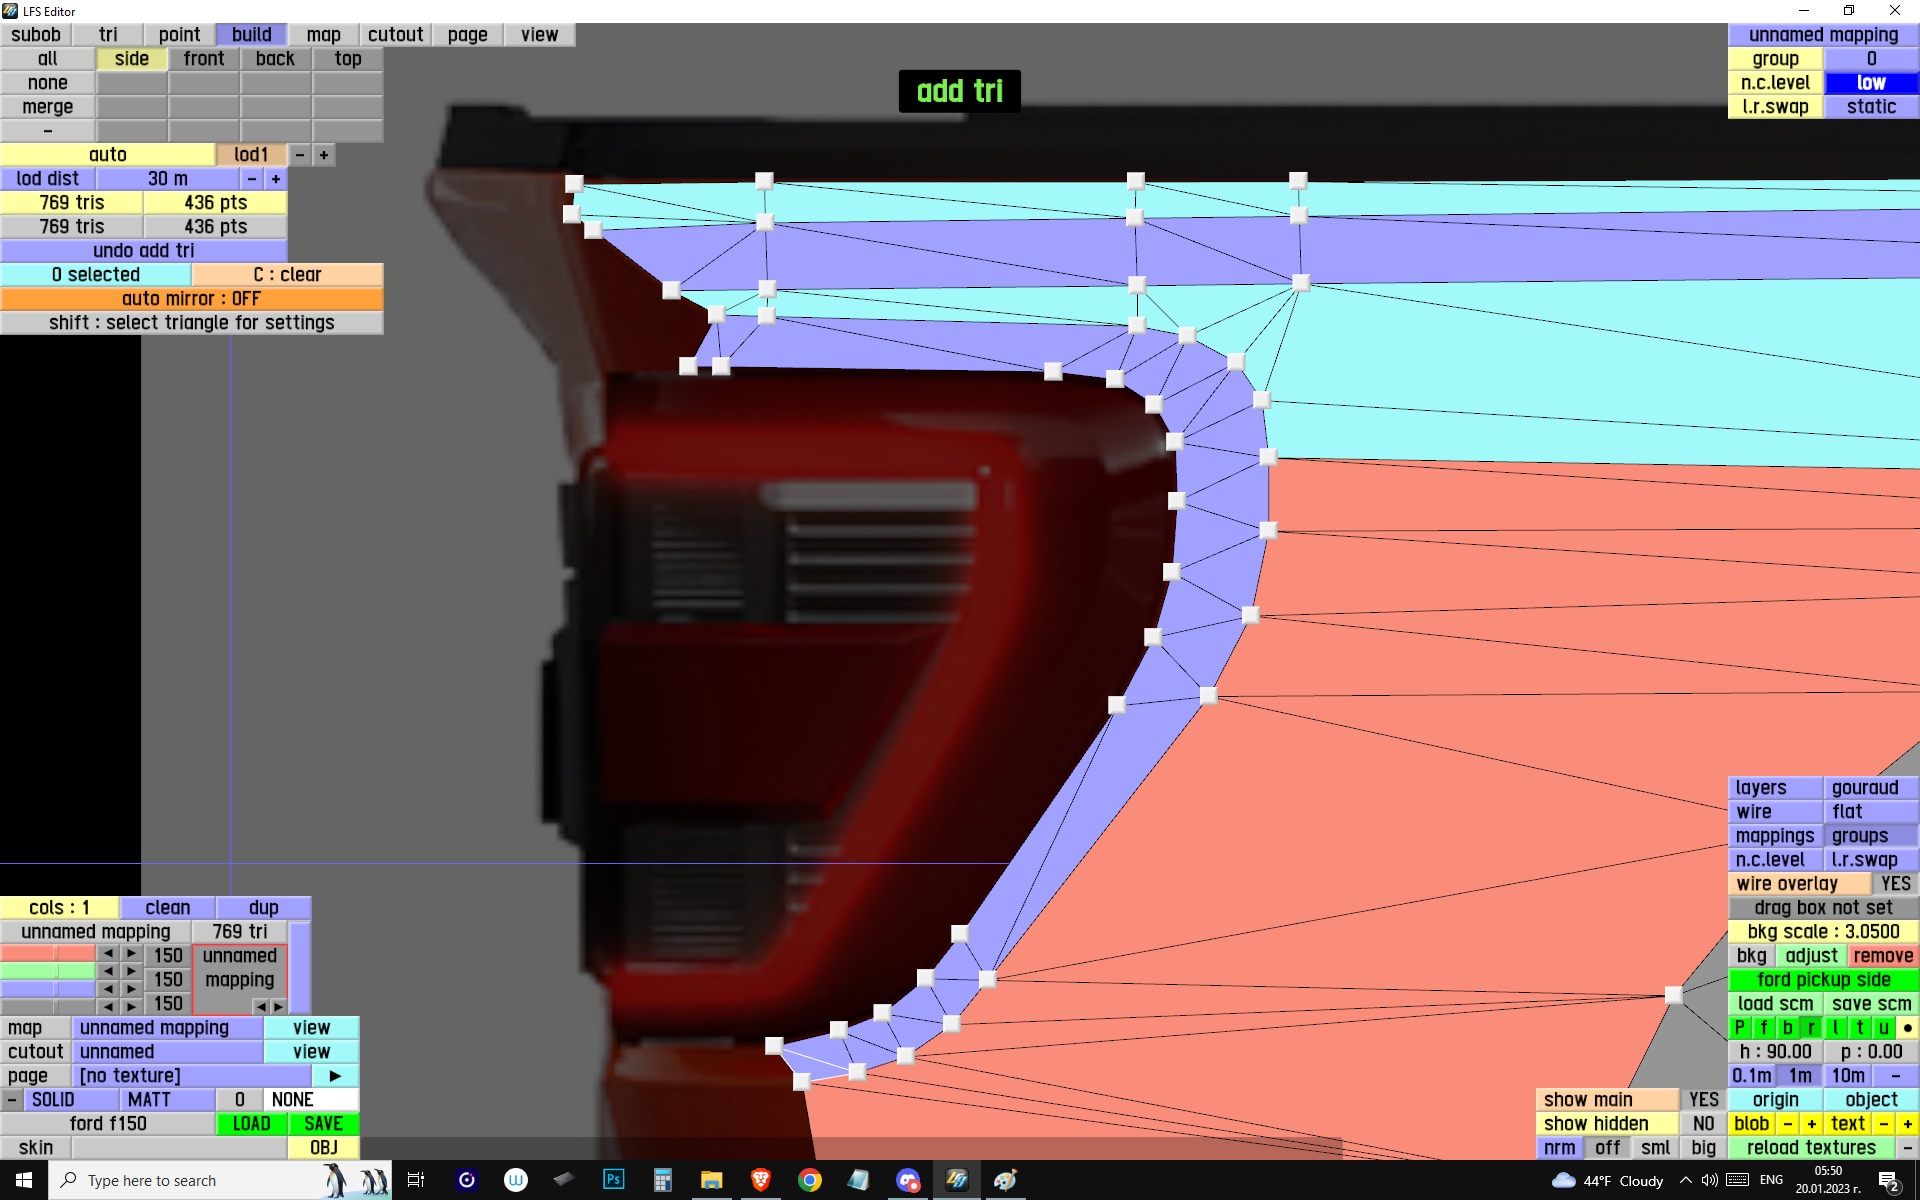Image resolution: width=1920 pixels, height=1200 pixels.
Task: Switch to the point tab
Action: tap(179, 35)
